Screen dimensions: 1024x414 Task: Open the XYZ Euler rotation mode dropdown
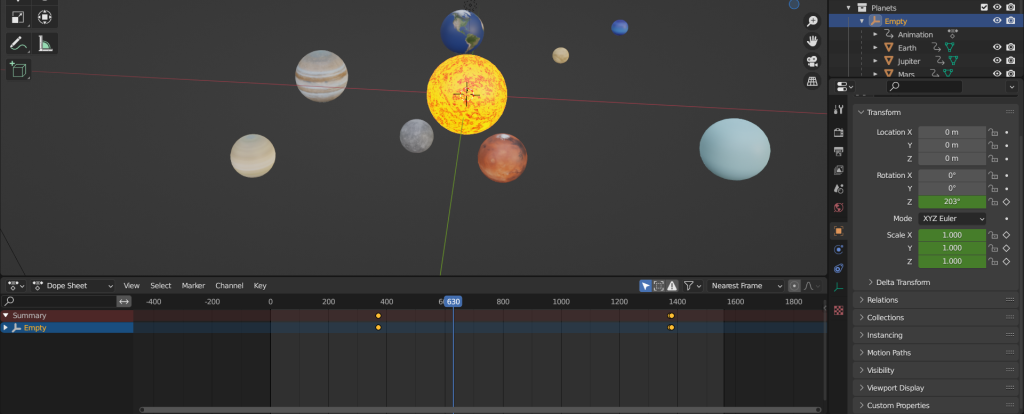952,218
